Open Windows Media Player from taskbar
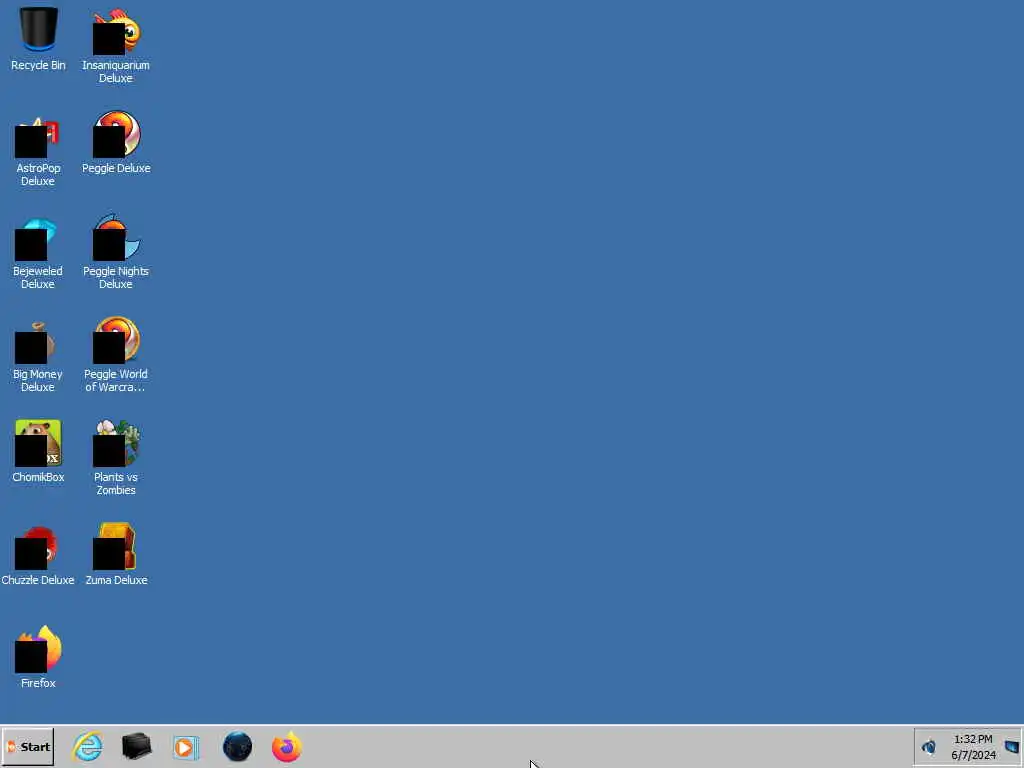This screenshot has height=768, width=1024. [x=186, y=747]
